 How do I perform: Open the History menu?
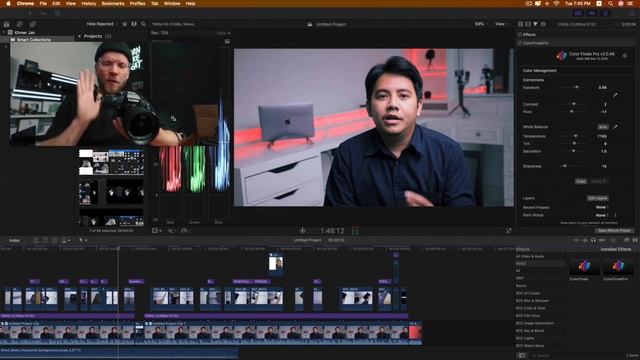[89, 3]
